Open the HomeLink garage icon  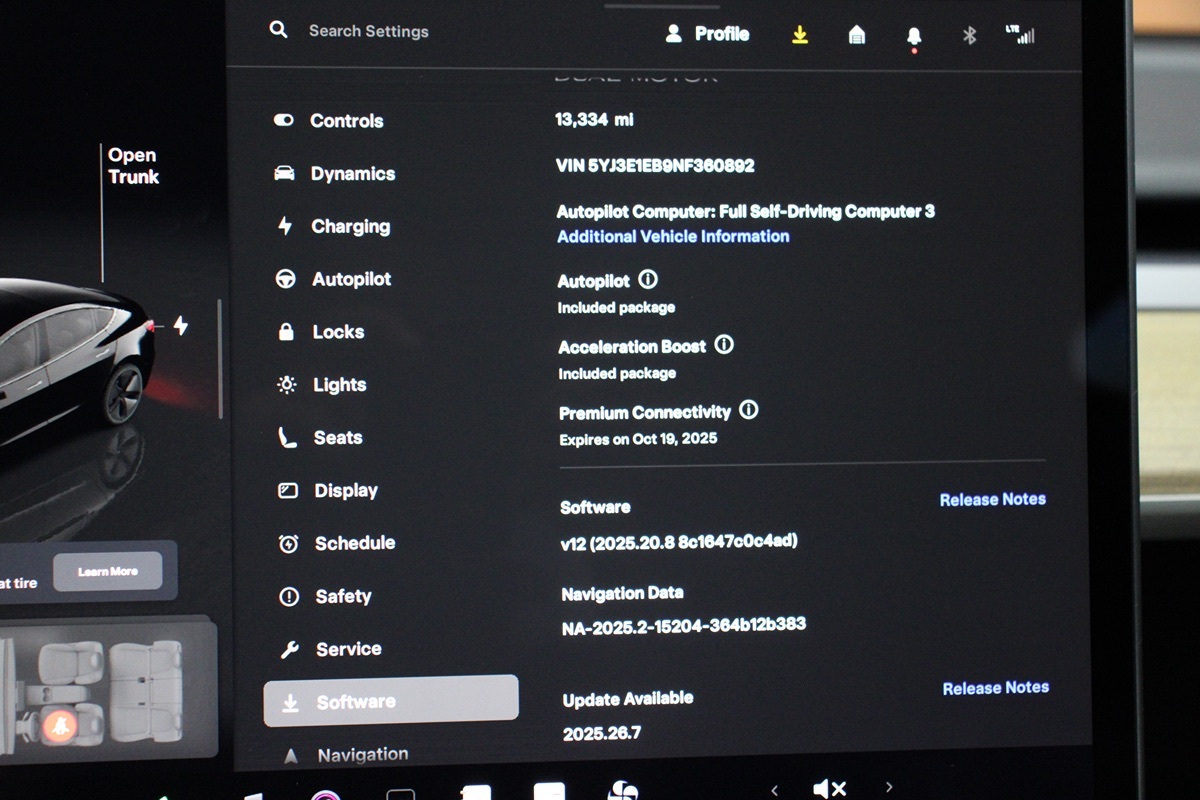pos(856,35)
